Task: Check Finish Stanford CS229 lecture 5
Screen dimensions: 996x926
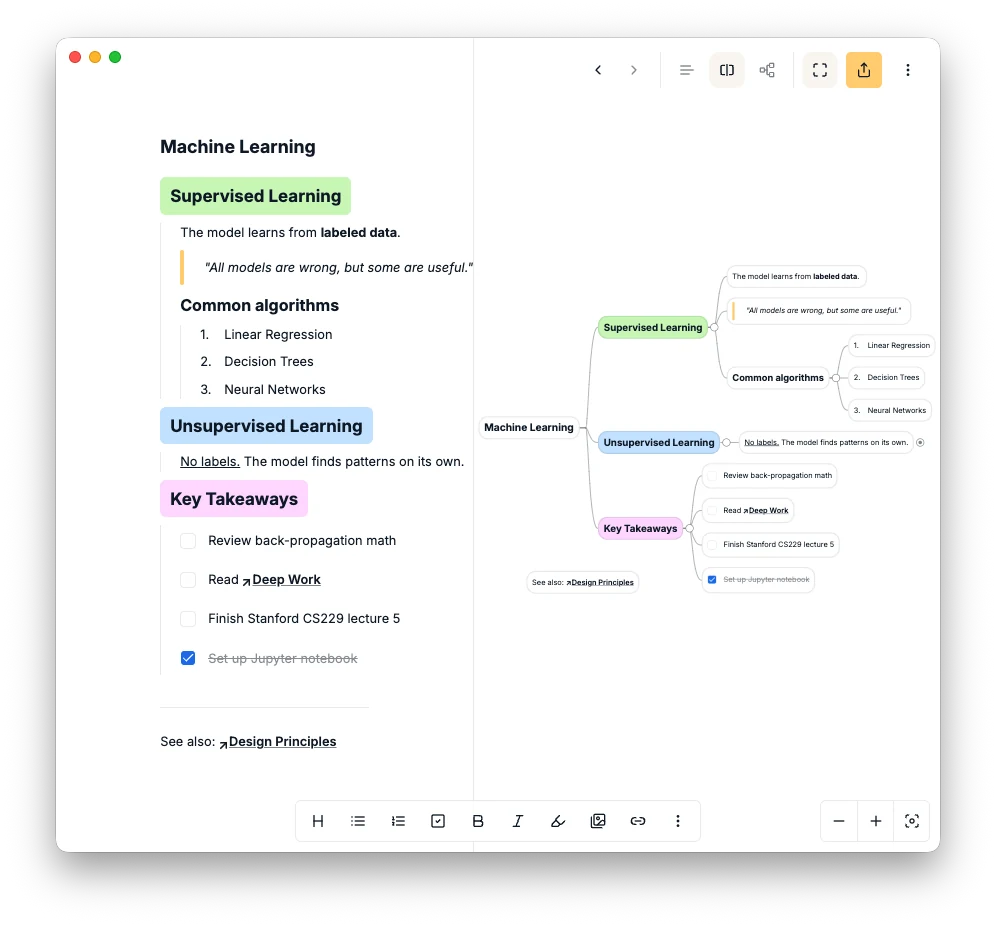Action: (x=188, y=619)
